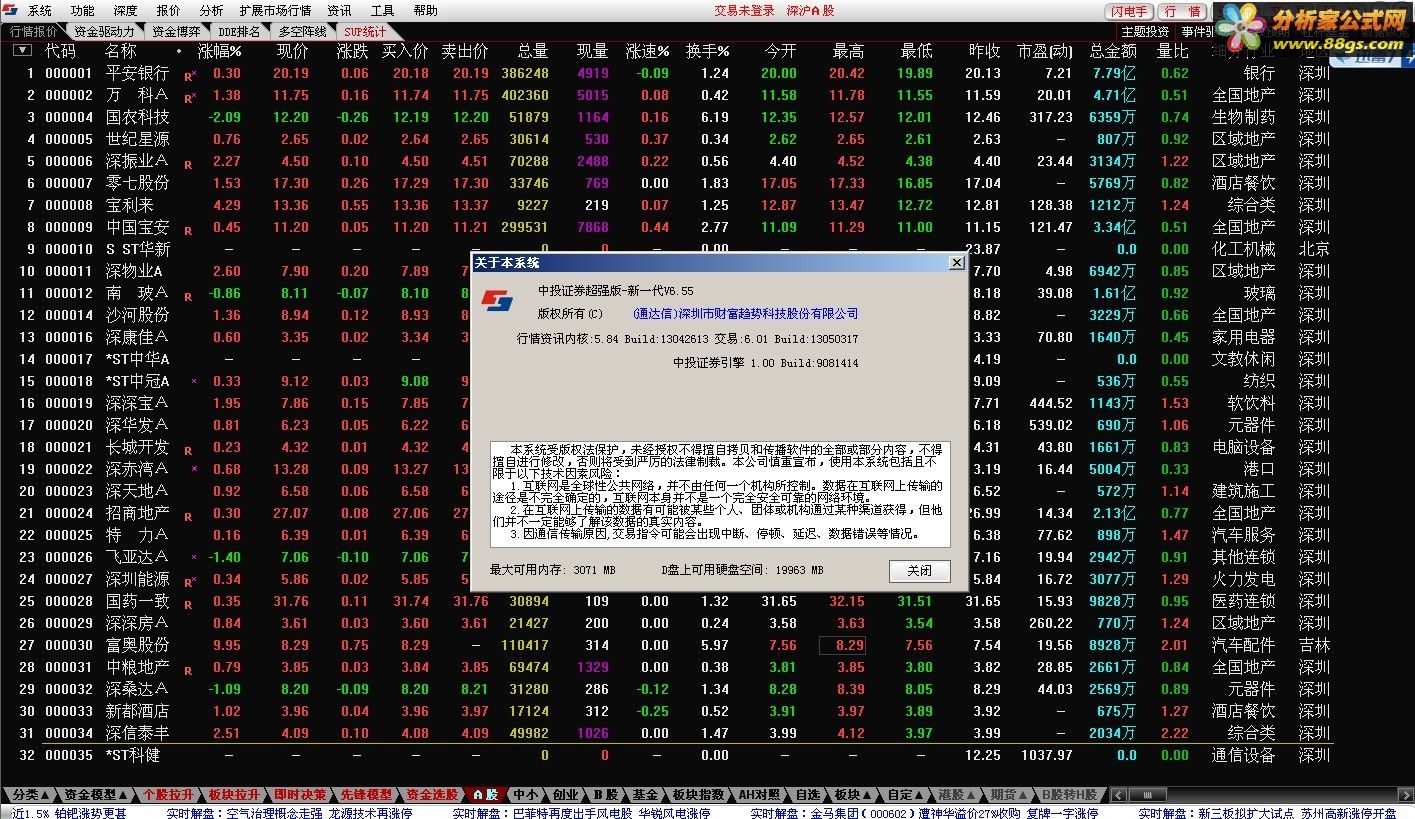Close the 关于本系统 dialog with X icon
Screen dimensions: 1415x819
click(x=956, y=262)
